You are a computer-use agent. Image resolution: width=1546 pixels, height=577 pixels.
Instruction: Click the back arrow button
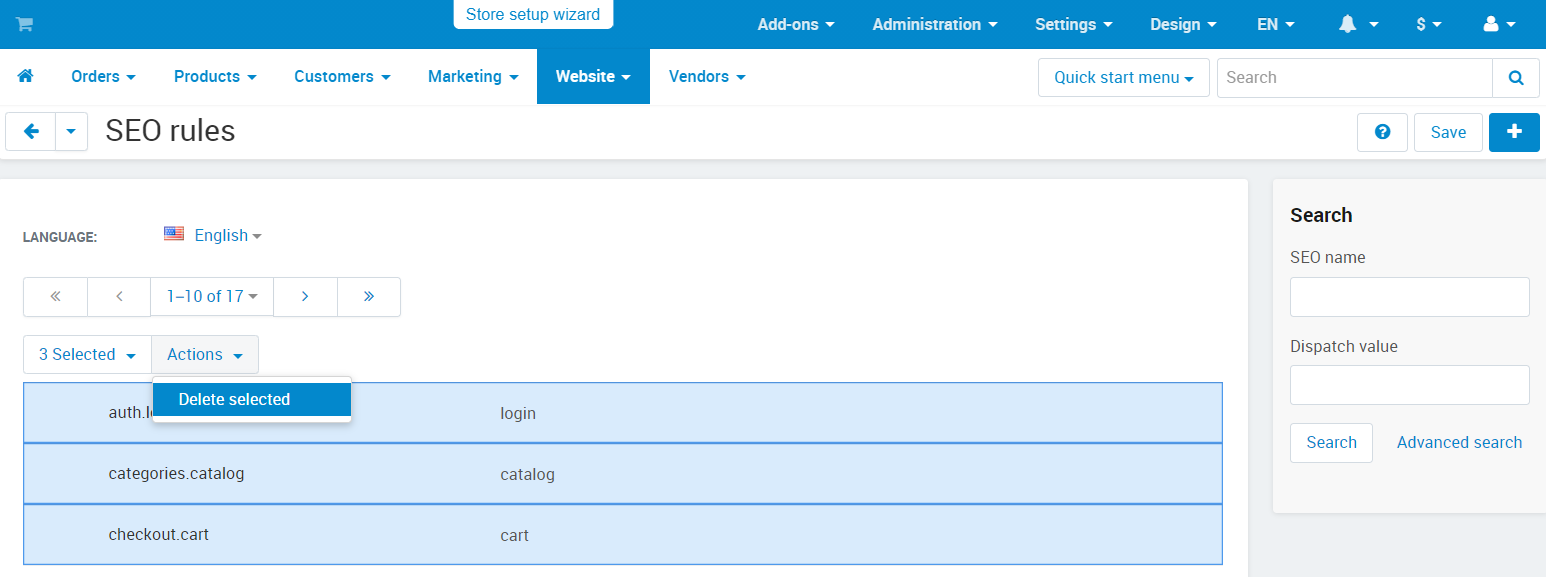31,131
